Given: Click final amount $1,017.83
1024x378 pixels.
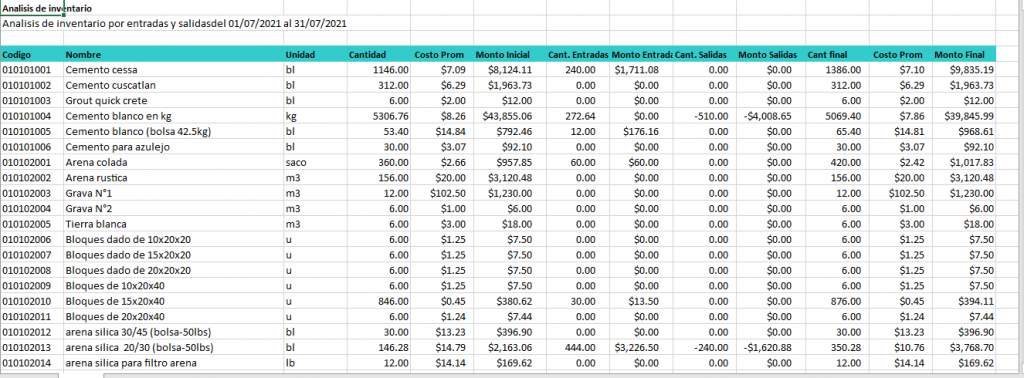Looking at the screenshot, I should (x=963, y=163).
